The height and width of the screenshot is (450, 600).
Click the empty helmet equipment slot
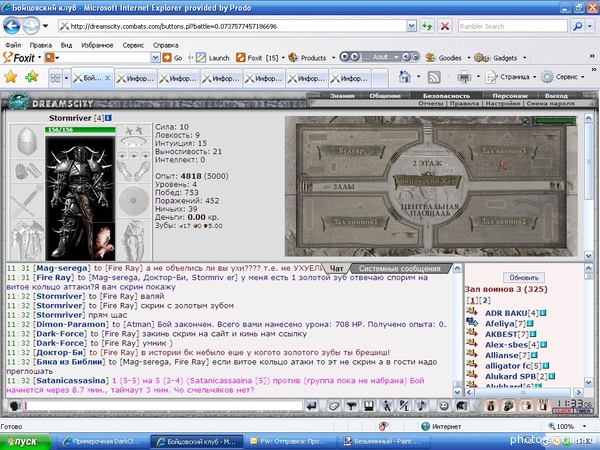click(x=27, y=141)
